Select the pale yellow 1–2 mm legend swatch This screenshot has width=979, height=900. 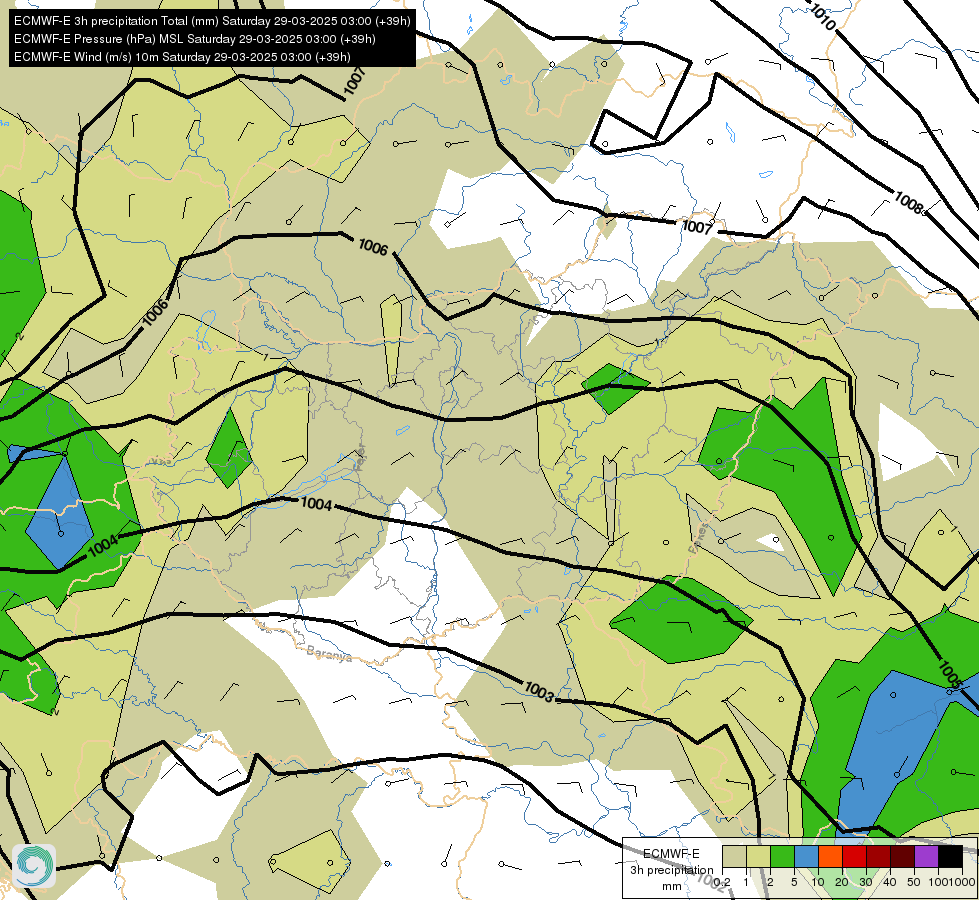[x=758, y=856]
